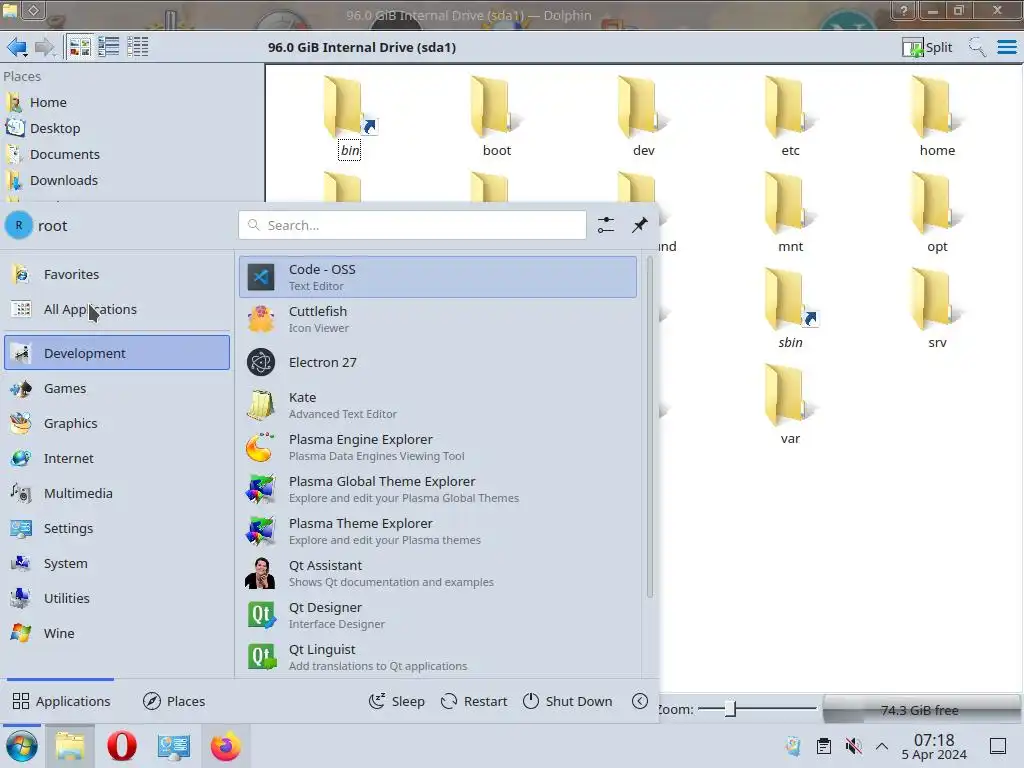Screen dimensions: 1024x768
Task: Select the srv folder
Action: (x=937, y=309)
